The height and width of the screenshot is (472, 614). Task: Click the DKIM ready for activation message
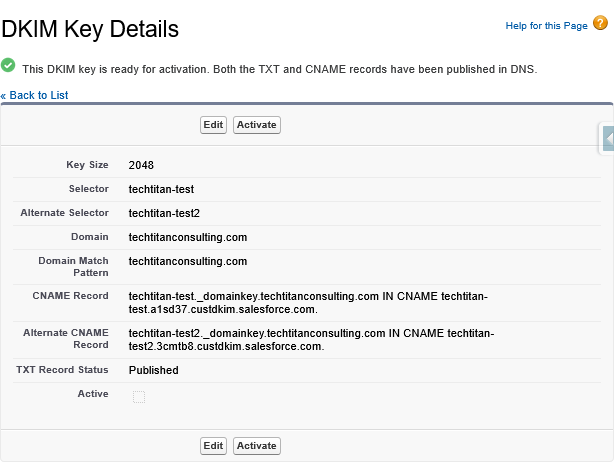pos(280,69)
